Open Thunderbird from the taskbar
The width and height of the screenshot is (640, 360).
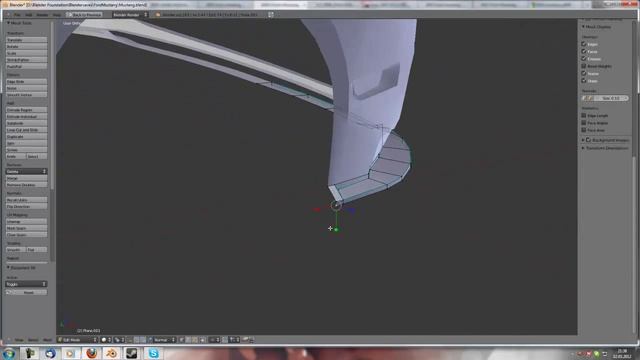[x=50, y=353]
